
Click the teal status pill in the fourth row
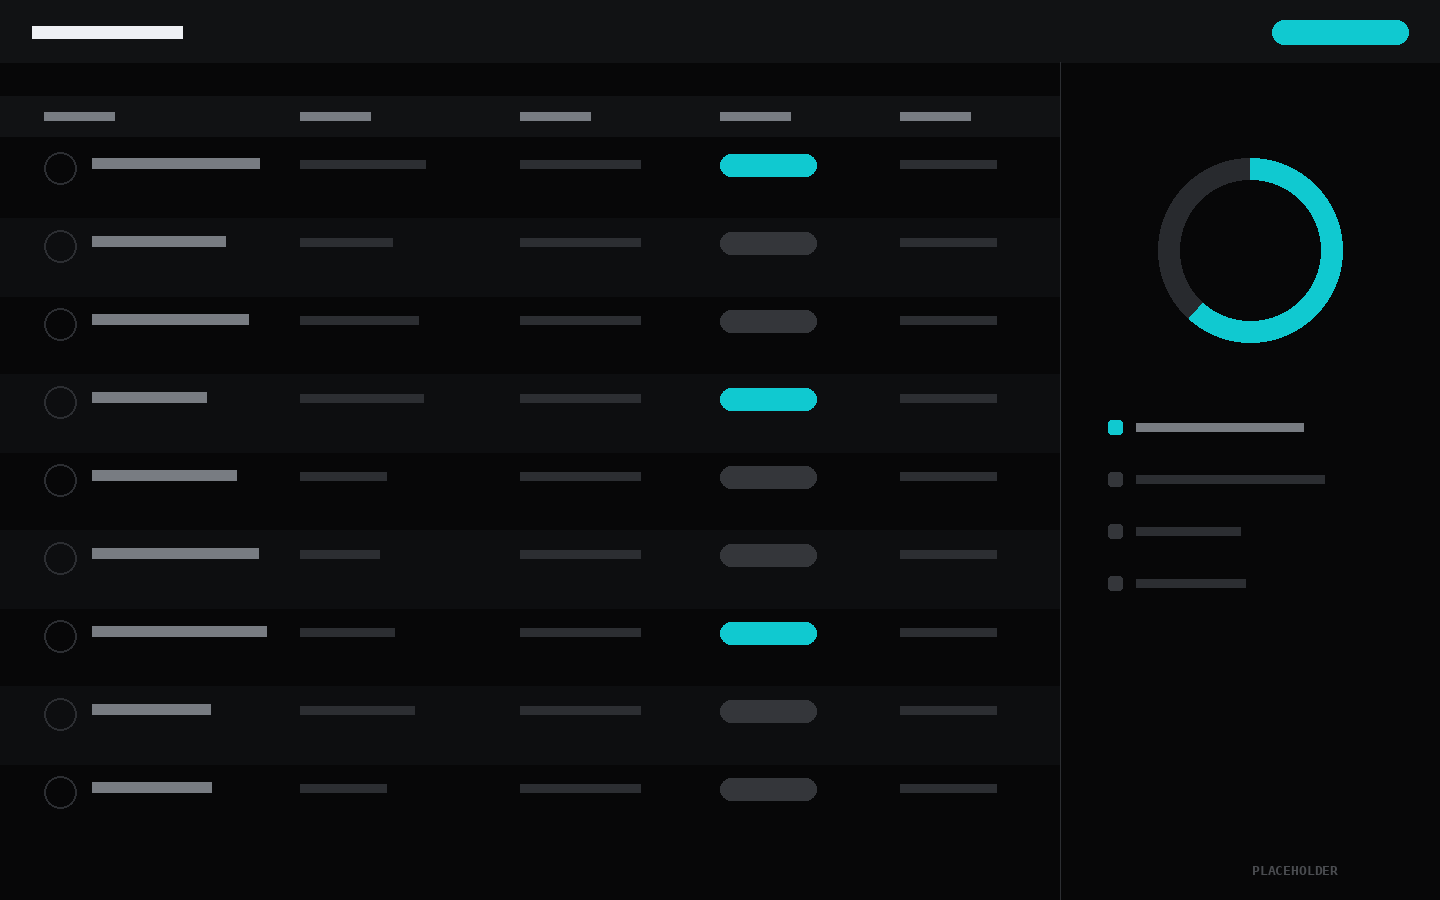[768, 399]
